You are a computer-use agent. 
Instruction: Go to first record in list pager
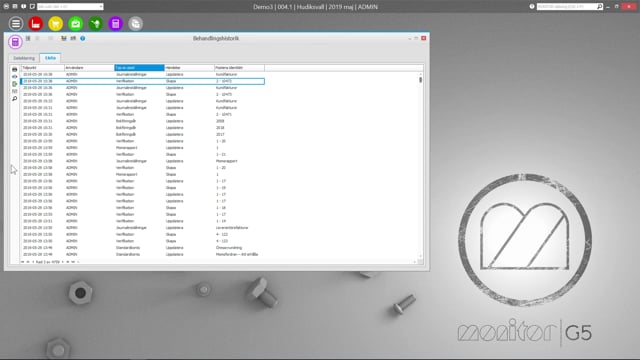pyautogui.click(x=23, y=262)
